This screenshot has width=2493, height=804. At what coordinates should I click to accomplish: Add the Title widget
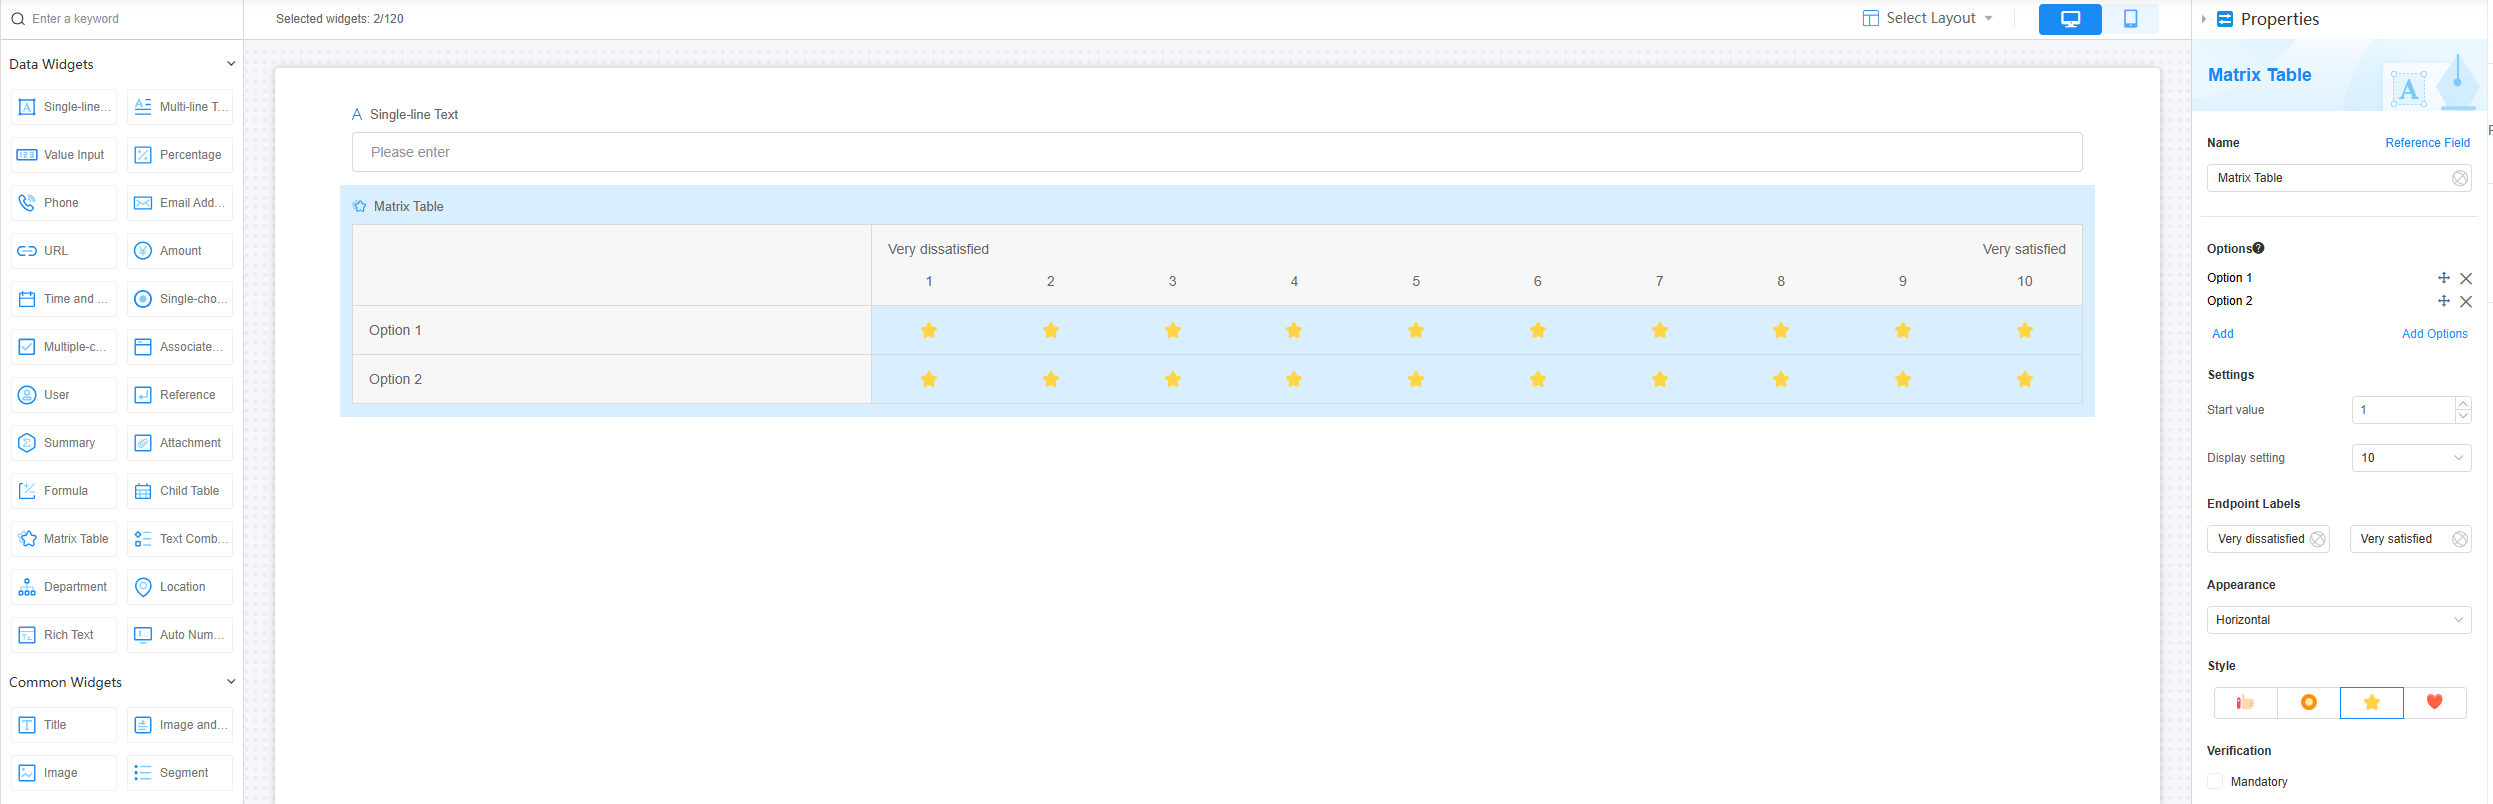(64, 725)
